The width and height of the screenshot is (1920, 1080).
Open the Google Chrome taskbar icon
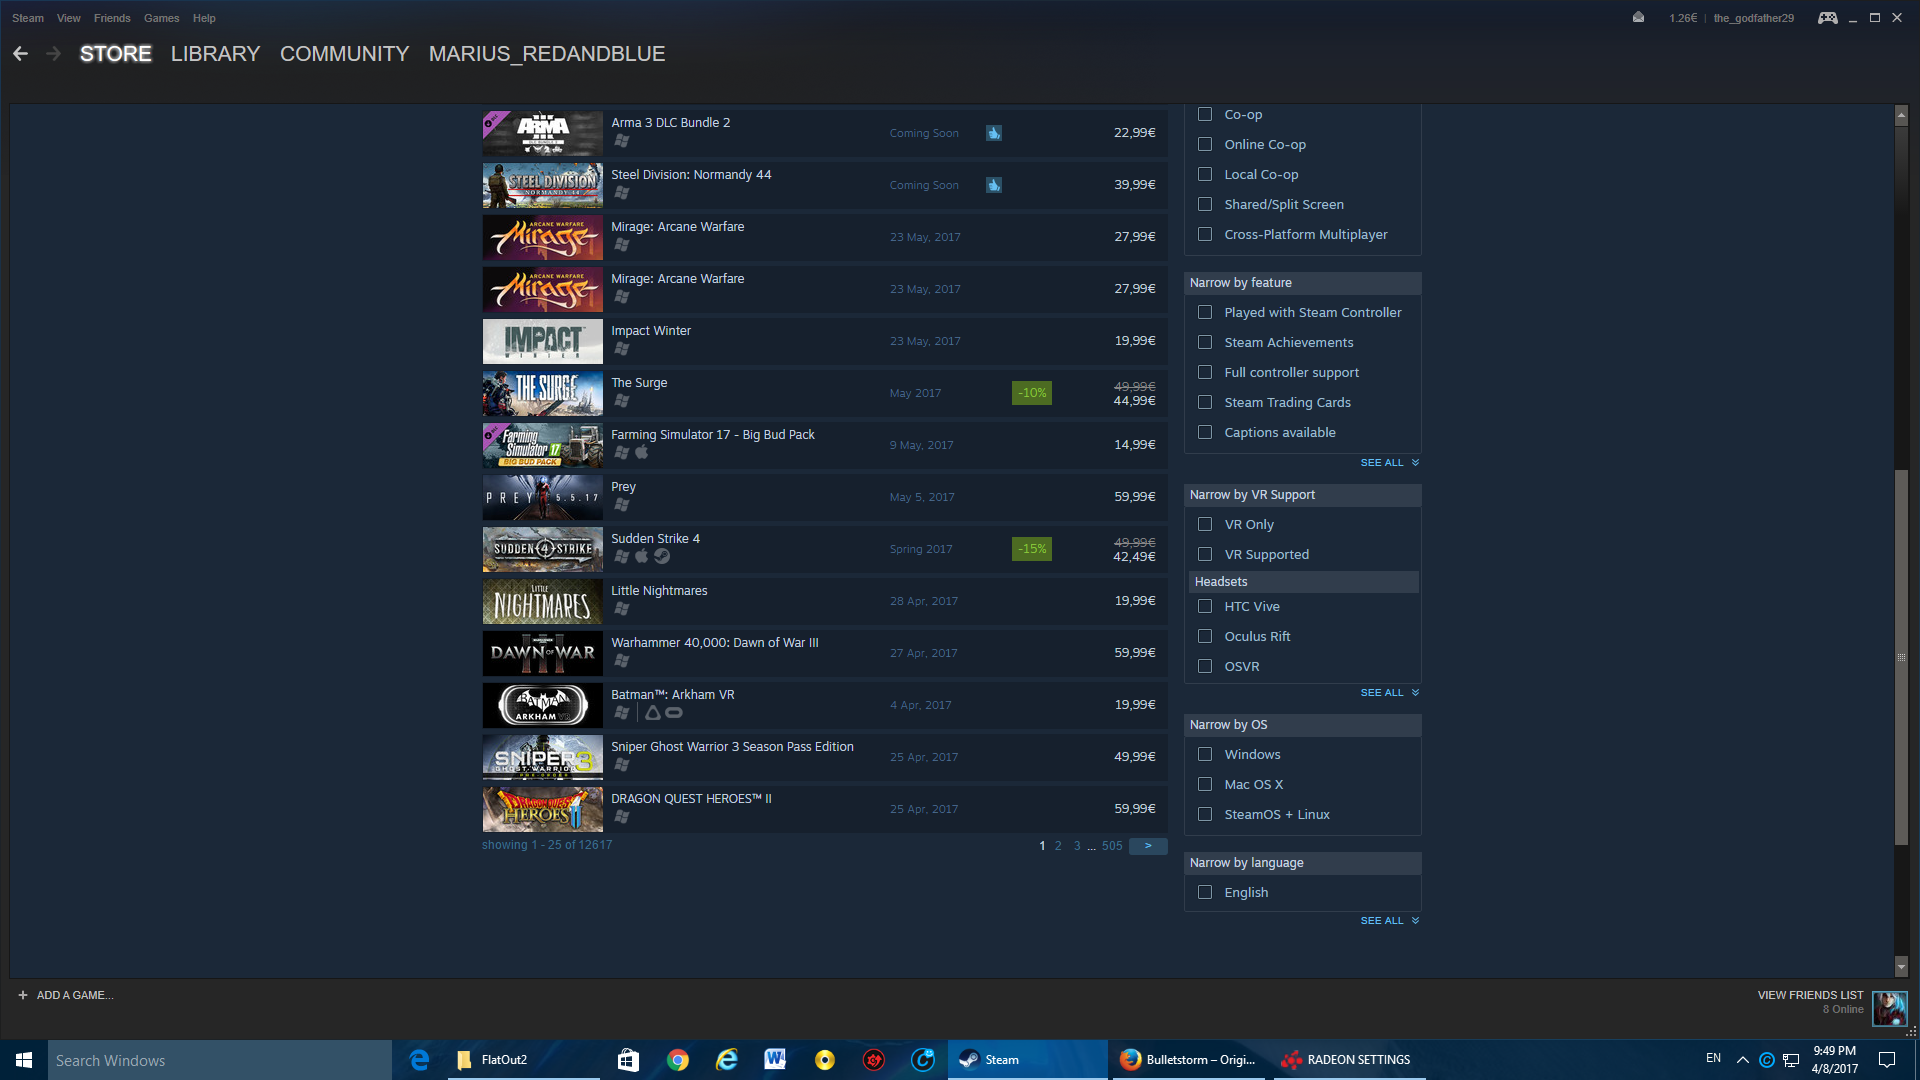(678, 1060)
